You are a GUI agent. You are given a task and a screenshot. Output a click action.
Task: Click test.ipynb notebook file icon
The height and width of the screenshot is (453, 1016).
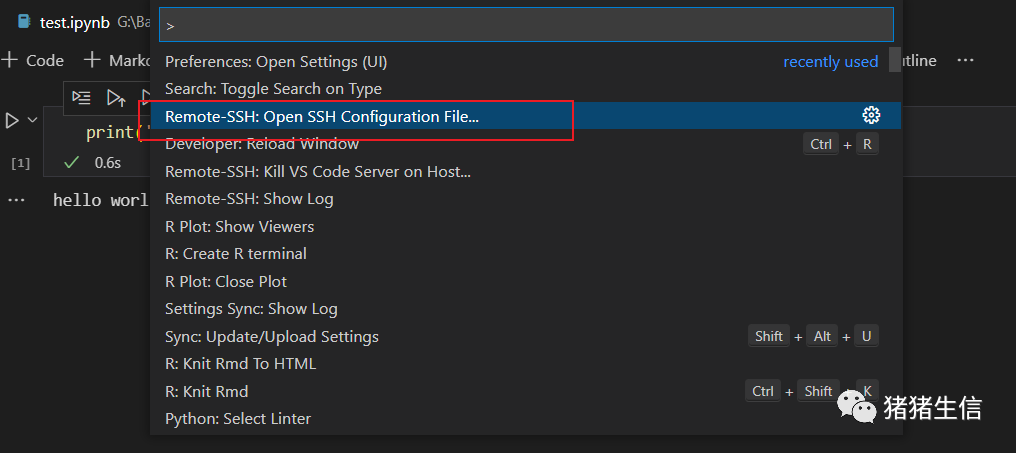click(25, 21)
